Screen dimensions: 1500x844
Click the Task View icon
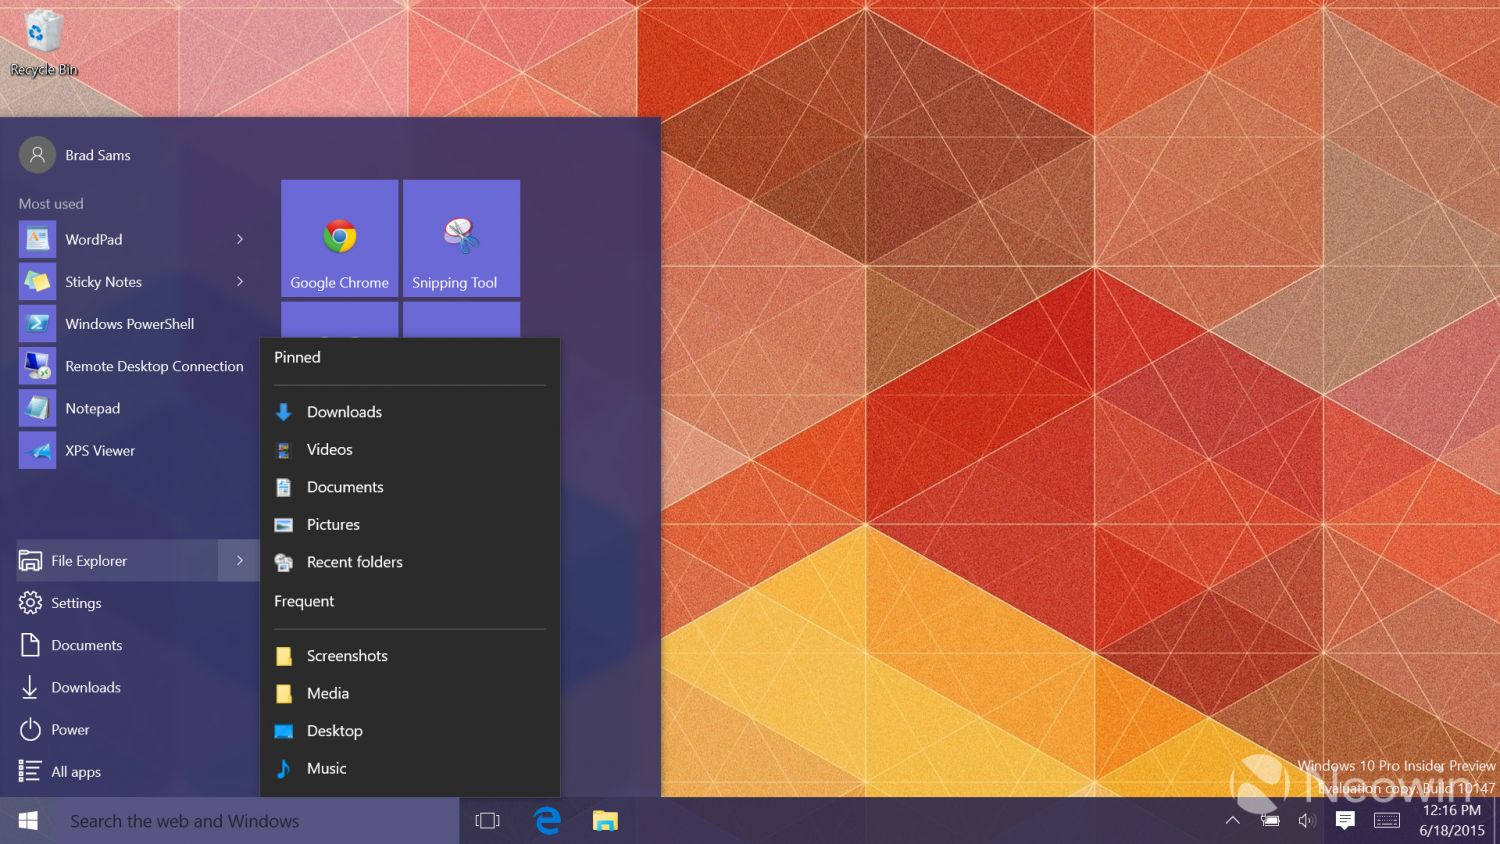coord(488,821)
